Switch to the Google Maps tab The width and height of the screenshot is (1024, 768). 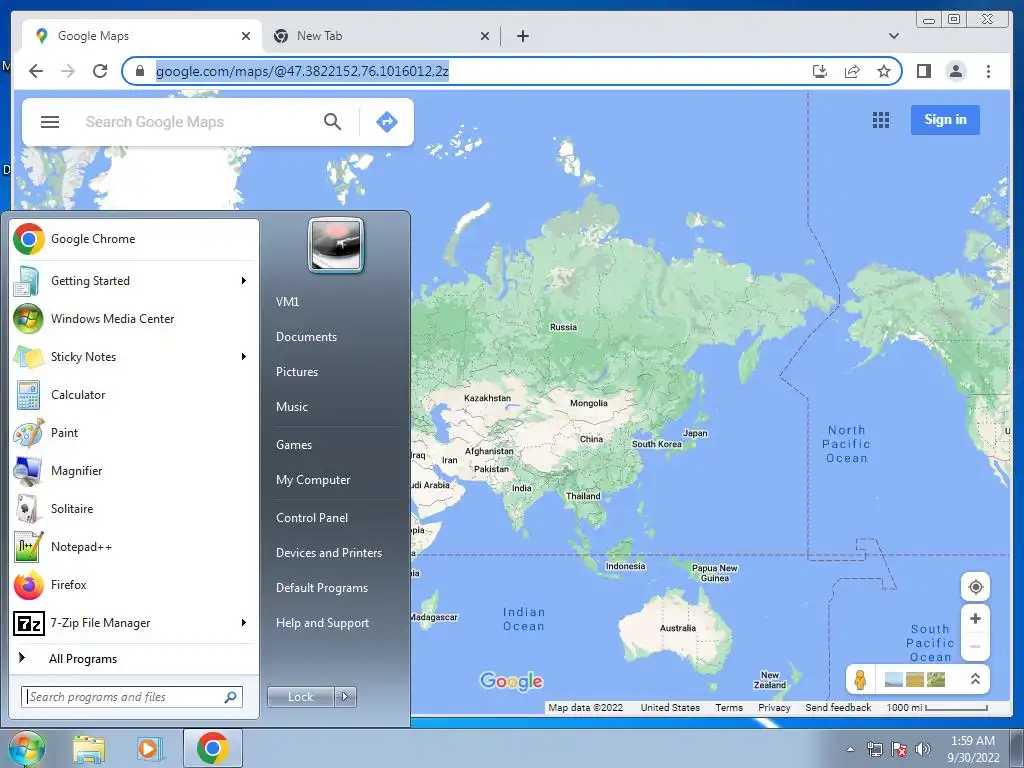[x=142, y=36]
